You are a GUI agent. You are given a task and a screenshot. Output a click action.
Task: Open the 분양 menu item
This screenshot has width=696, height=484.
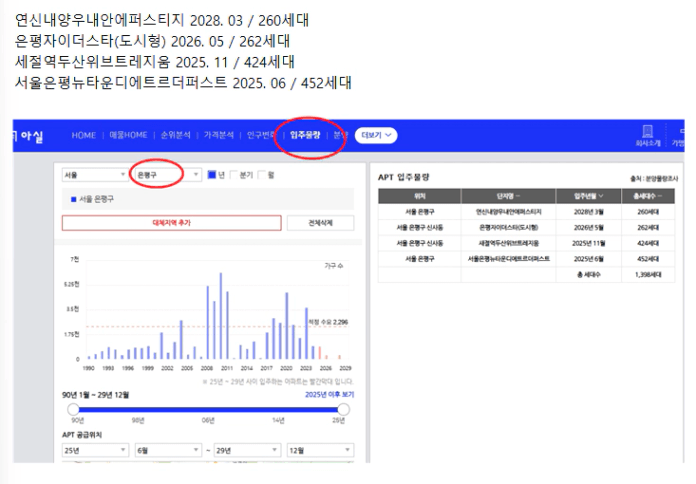340,135
